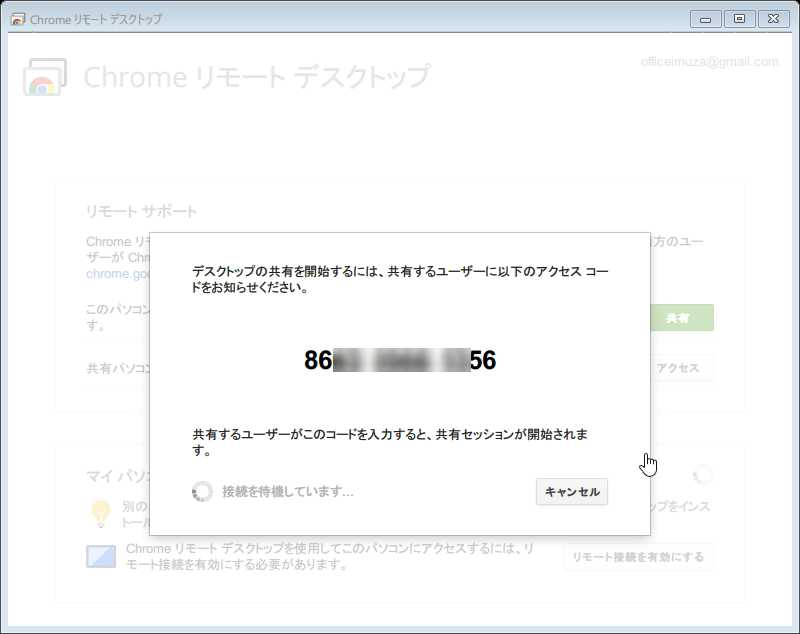Click the monitor icon beside remote connection text
The image size is (800, 634).
[101, 556]
